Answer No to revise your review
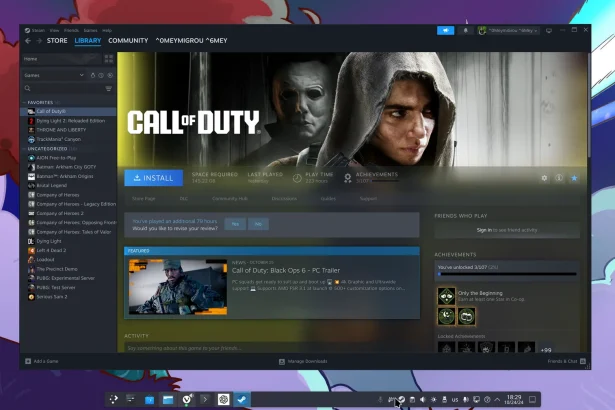Viewport: 615px width, 410px height. point(258,224)
